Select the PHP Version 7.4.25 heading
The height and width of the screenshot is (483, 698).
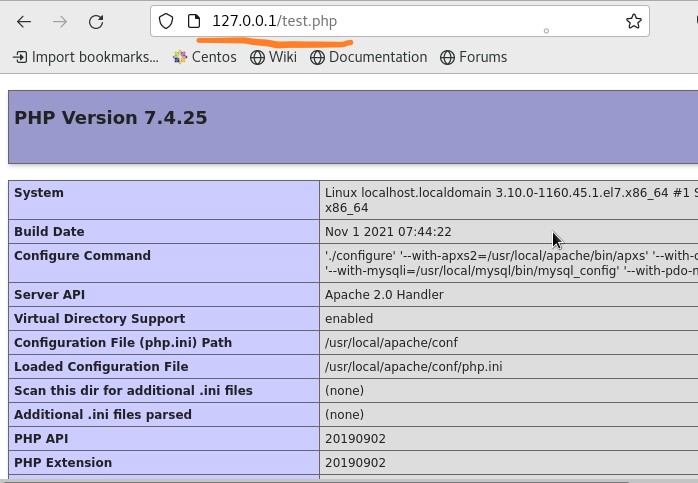111,118
